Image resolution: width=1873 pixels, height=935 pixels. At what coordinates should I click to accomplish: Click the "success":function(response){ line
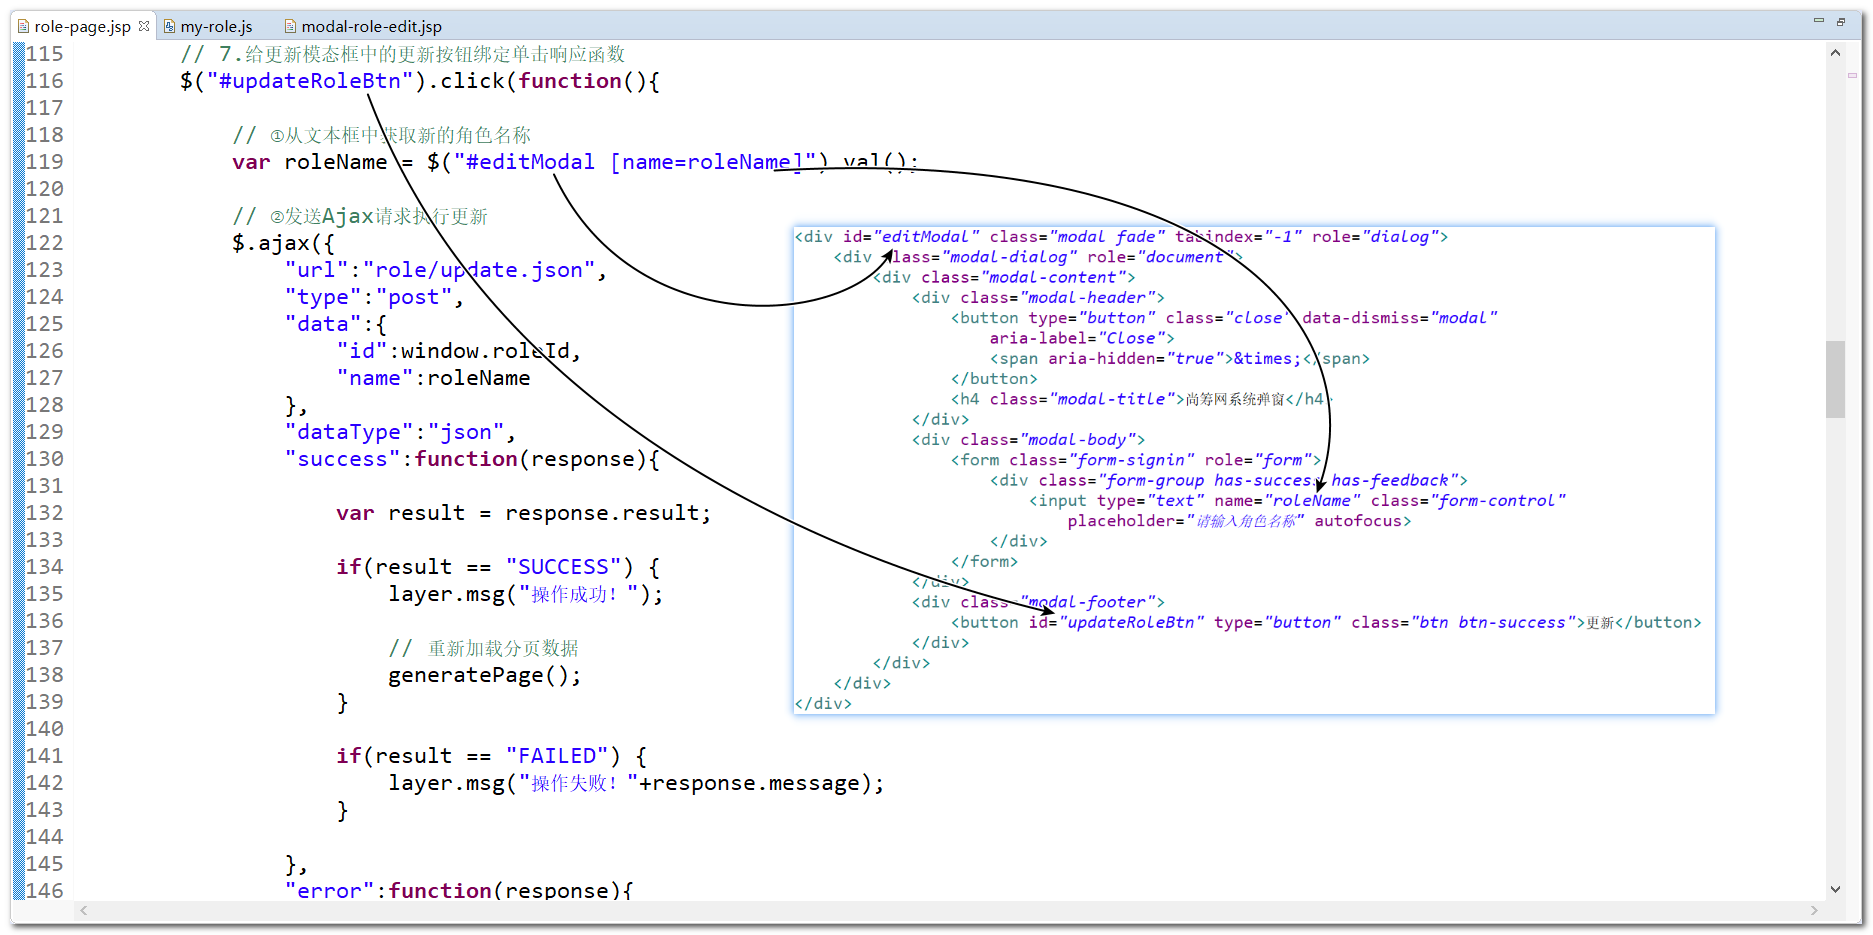(472, 459)
